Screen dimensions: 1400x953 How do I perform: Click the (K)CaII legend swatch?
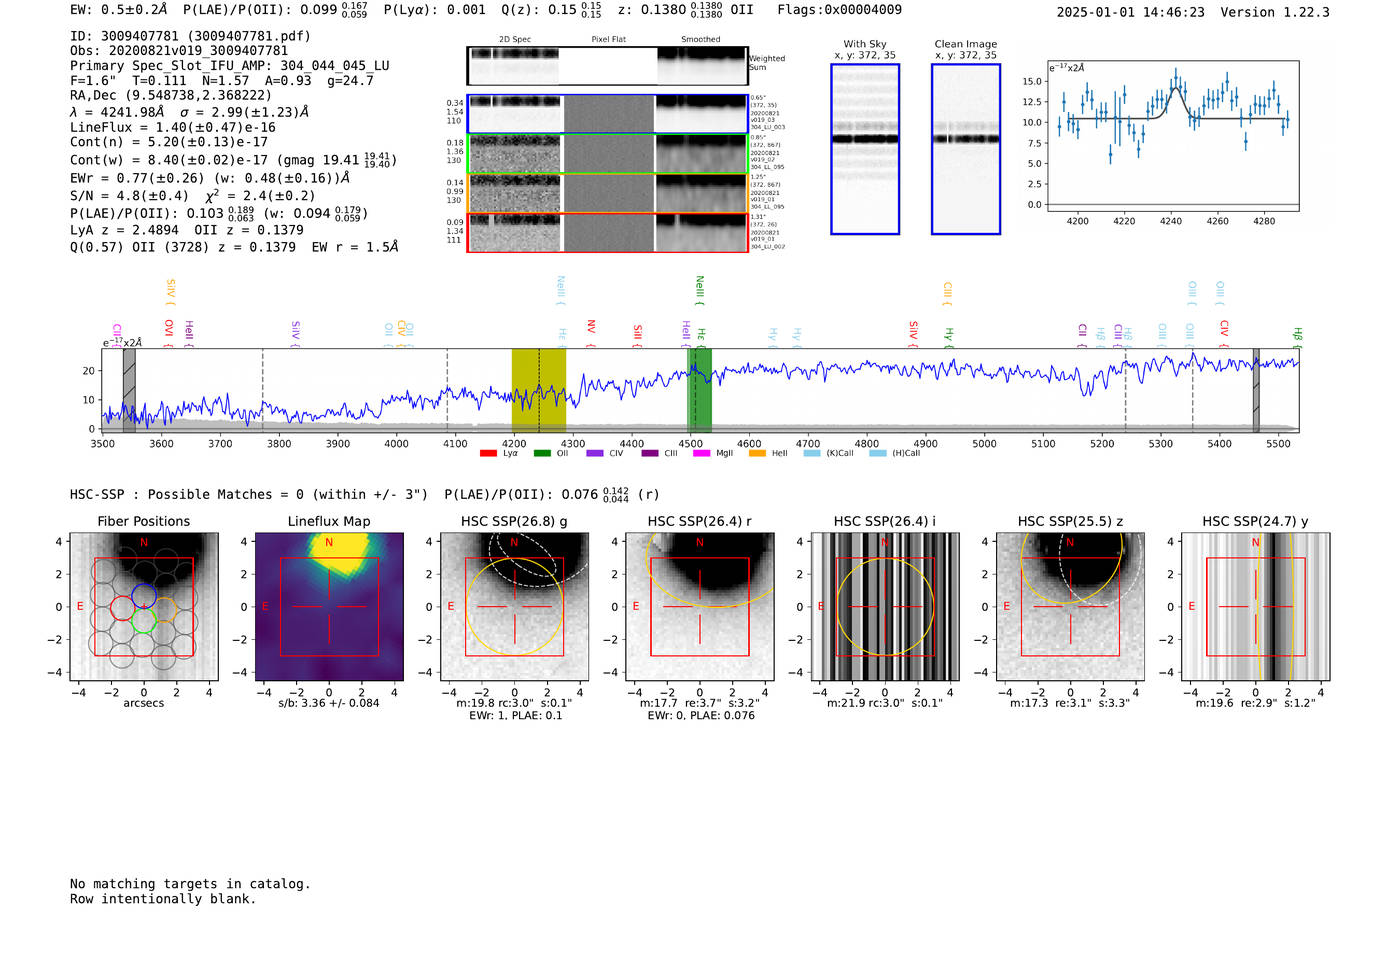(812, 453)
